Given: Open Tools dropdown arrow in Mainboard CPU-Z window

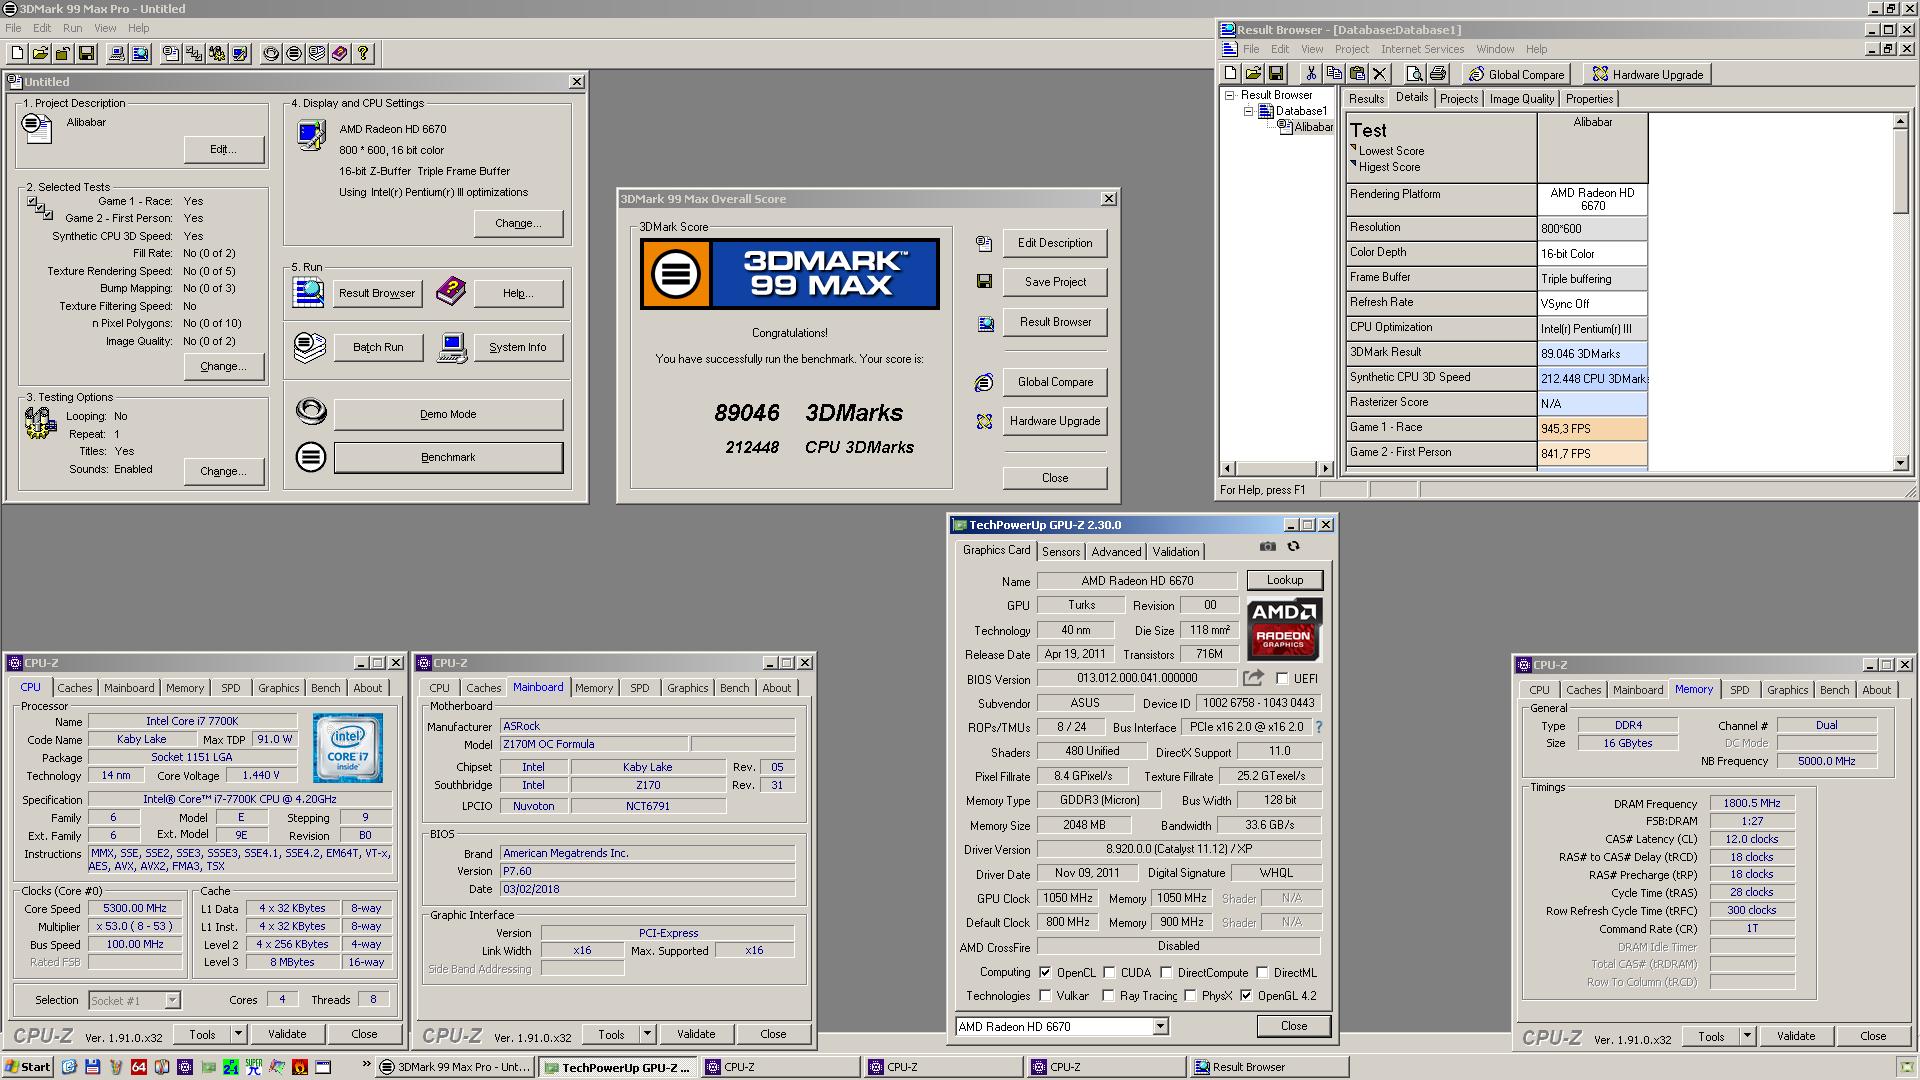Looking at the screenshot, I should pos(647,1034).
